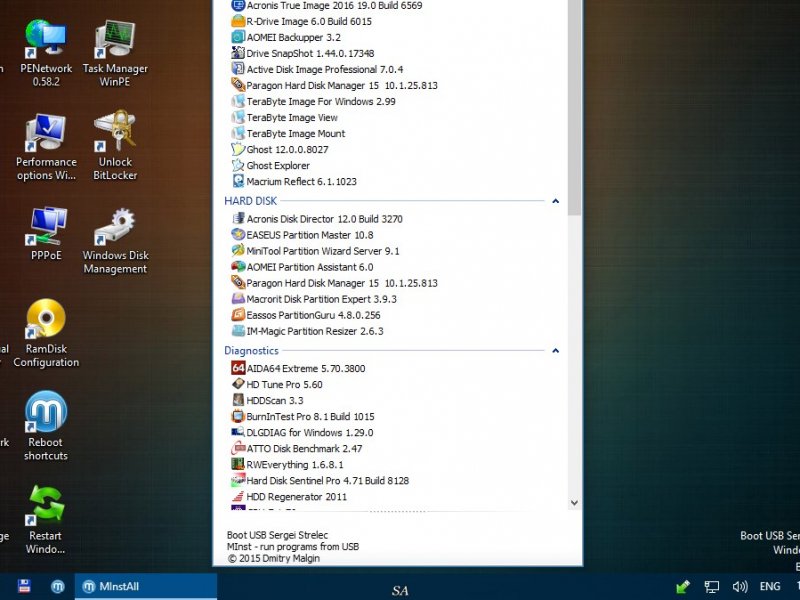Select the MiniTool Partition Wizard Server icon

click(238, 251)
